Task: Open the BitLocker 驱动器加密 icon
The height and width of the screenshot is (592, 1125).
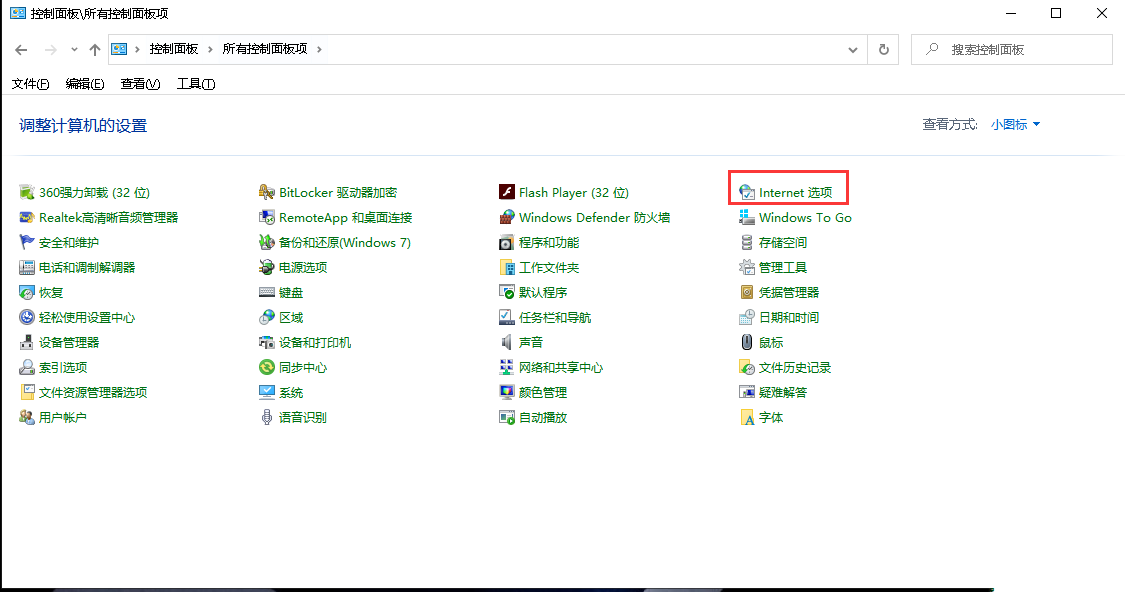Action: [x=267, y=192]
